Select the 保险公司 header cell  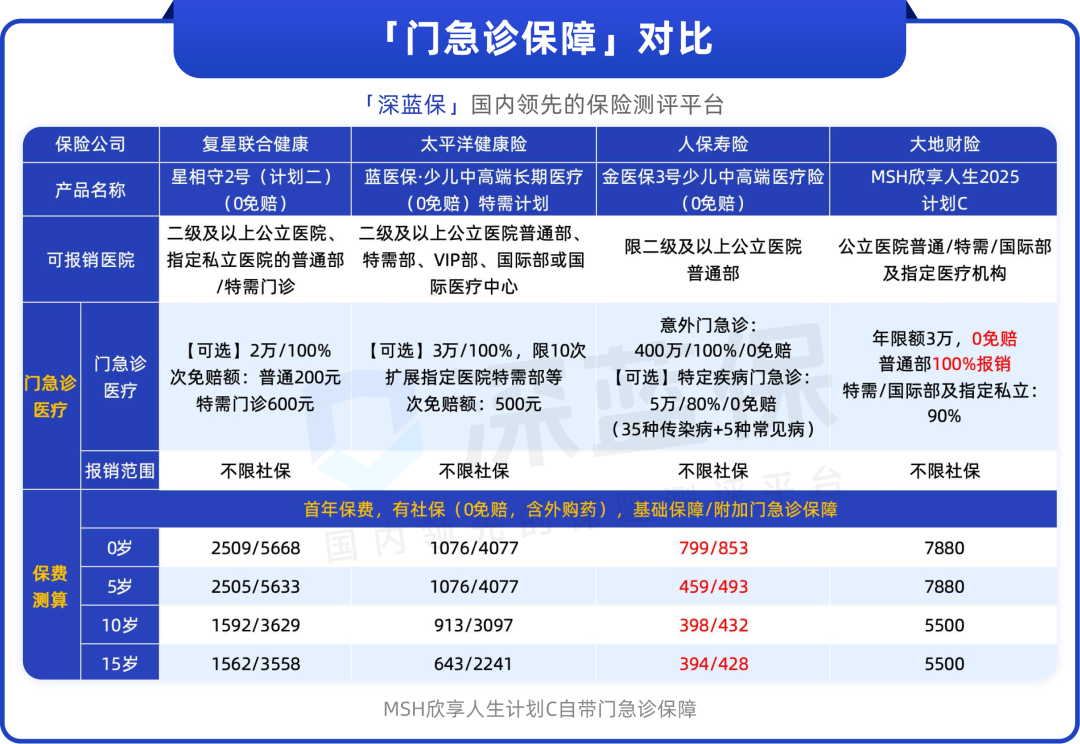point(90,144)
